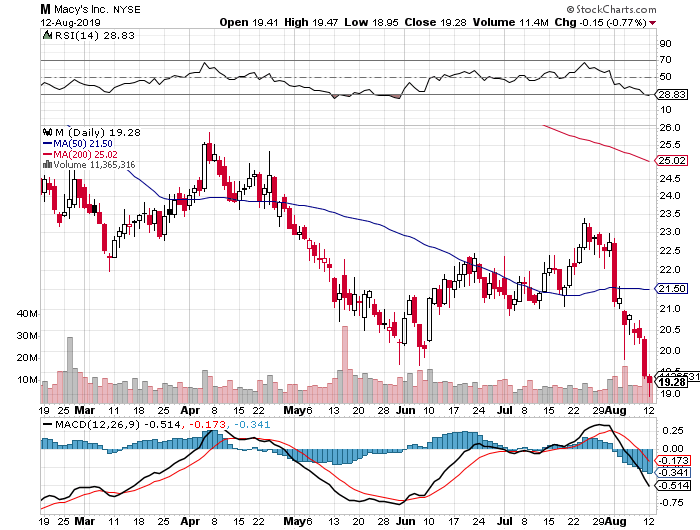Click the candlestick icon beside M (Daily)

pos(47,132)
